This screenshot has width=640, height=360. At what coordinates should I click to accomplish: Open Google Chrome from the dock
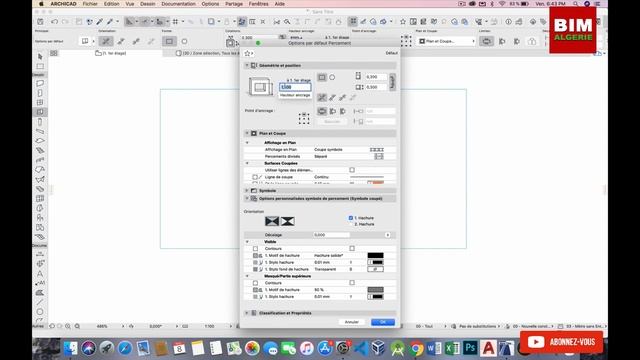click(416, 348)
